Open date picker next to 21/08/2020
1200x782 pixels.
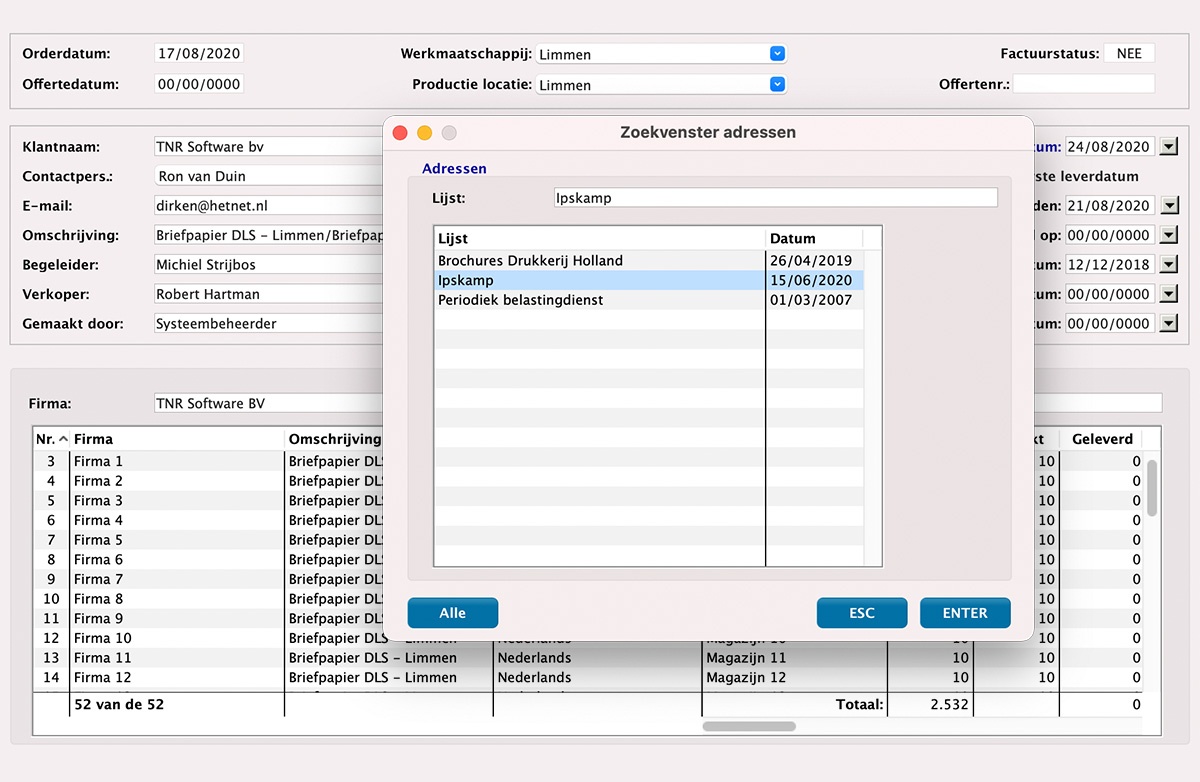click(x=1169, y=206)
